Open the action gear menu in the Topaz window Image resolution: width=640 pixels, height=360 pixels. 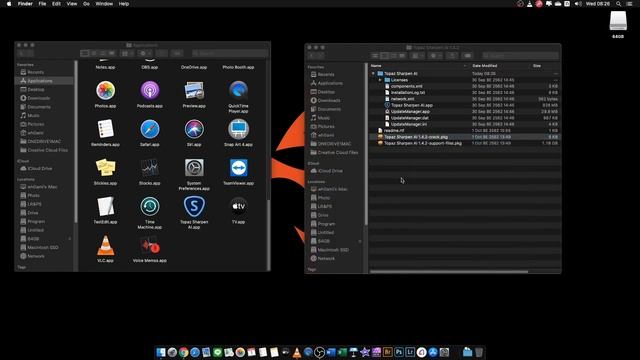[x=434, y=56]
